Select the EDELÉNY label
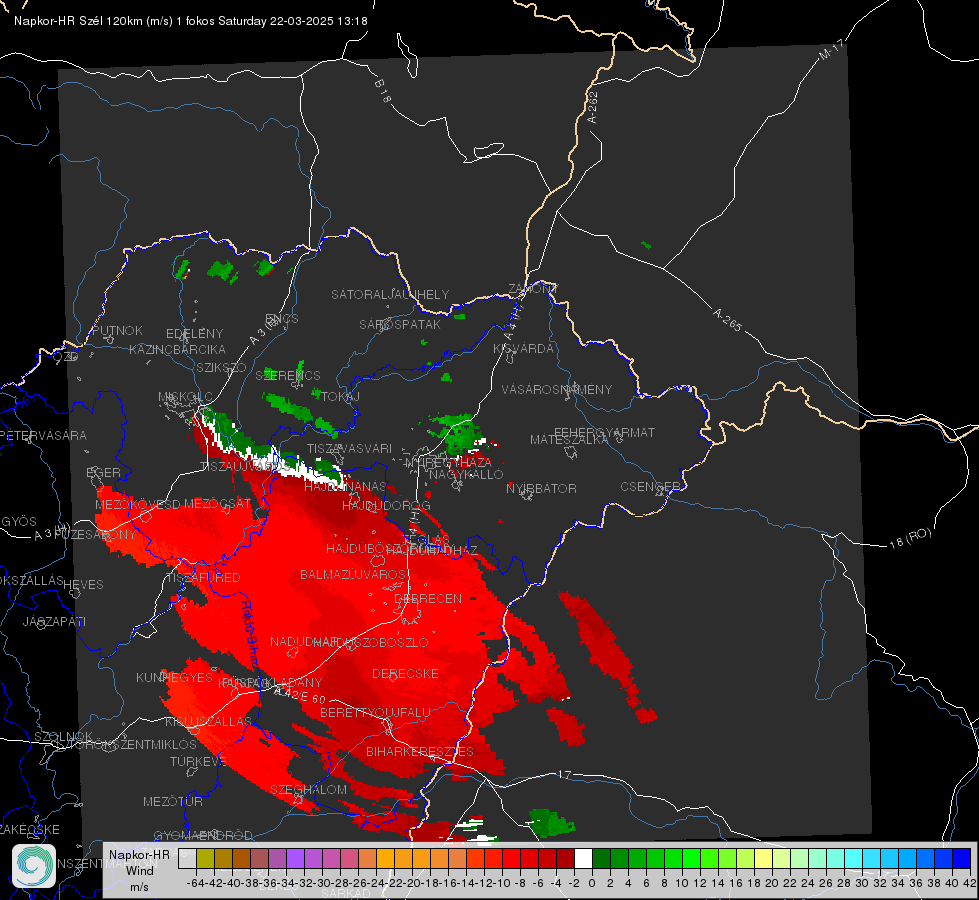Viewport: 979px width, 900px height. pos(195,334)
